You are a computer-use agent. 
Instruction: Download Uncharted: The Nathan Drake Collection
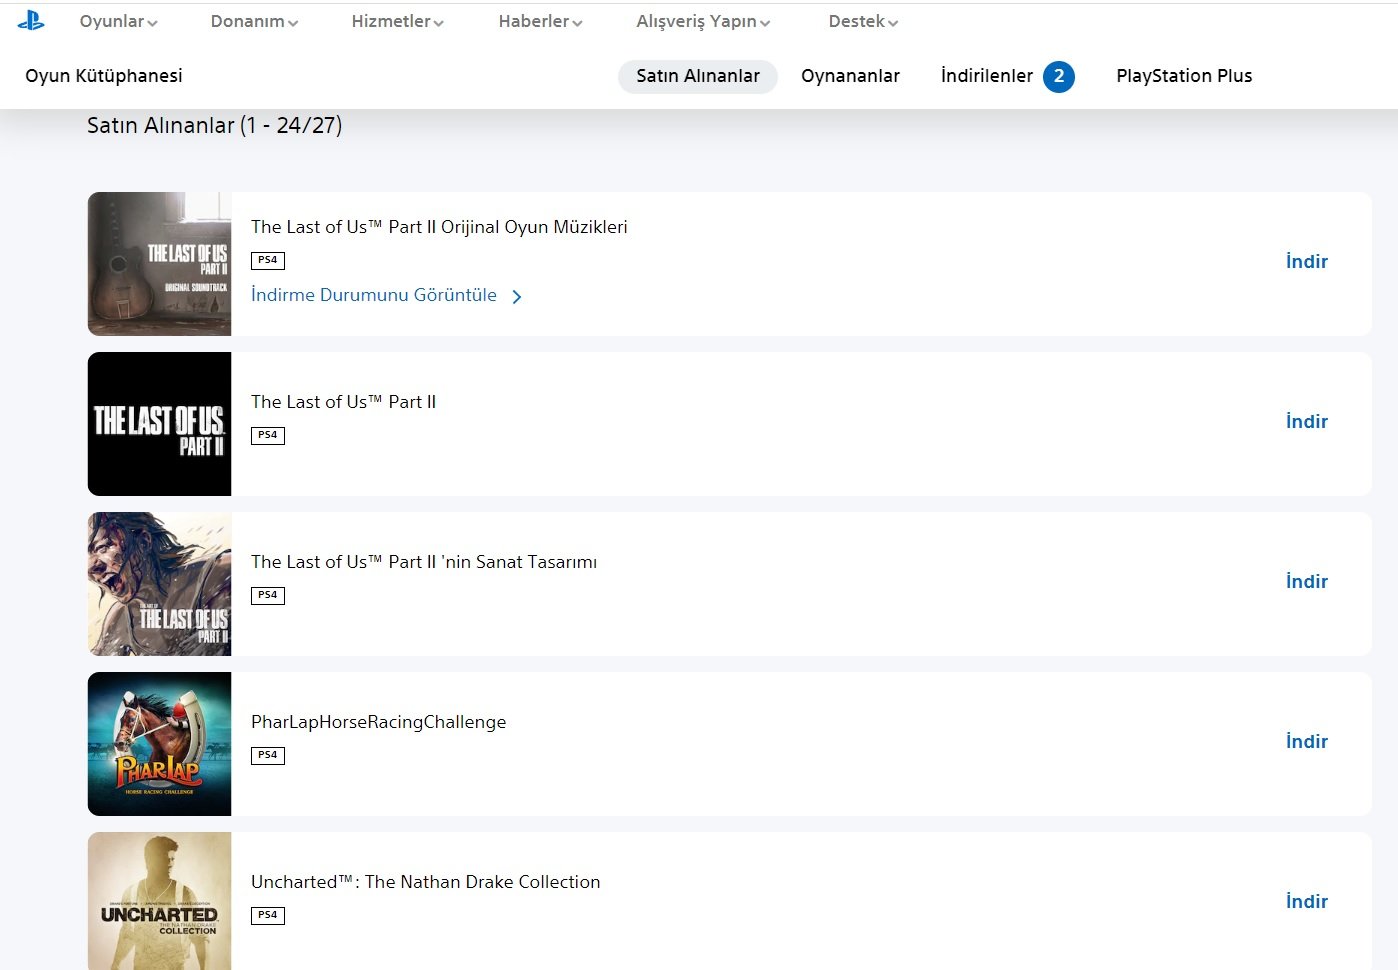1307,902
